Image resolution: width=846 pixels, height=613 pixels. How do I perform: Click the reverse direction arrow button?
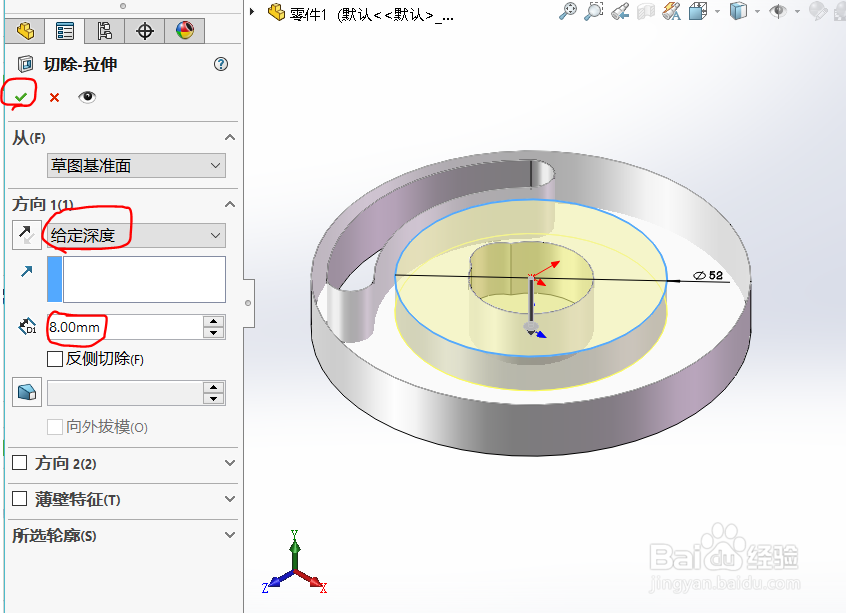click(x=26, y=235)
